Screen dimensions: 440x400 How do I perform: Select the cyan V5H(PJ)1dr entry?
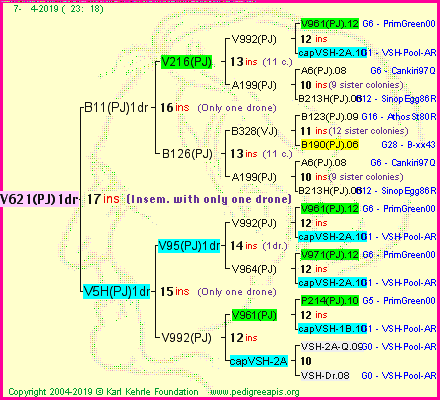(x=117, y=292)
